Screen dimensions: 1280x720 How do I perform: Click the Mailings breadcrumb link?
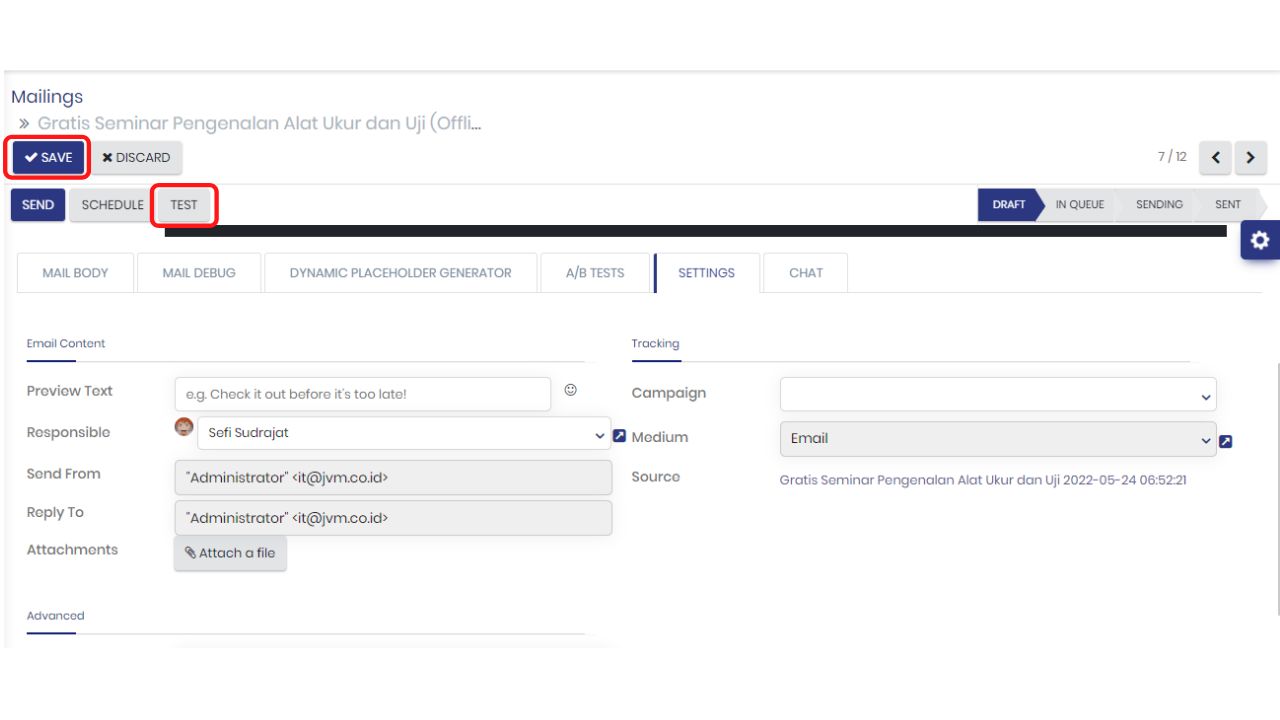47,97
